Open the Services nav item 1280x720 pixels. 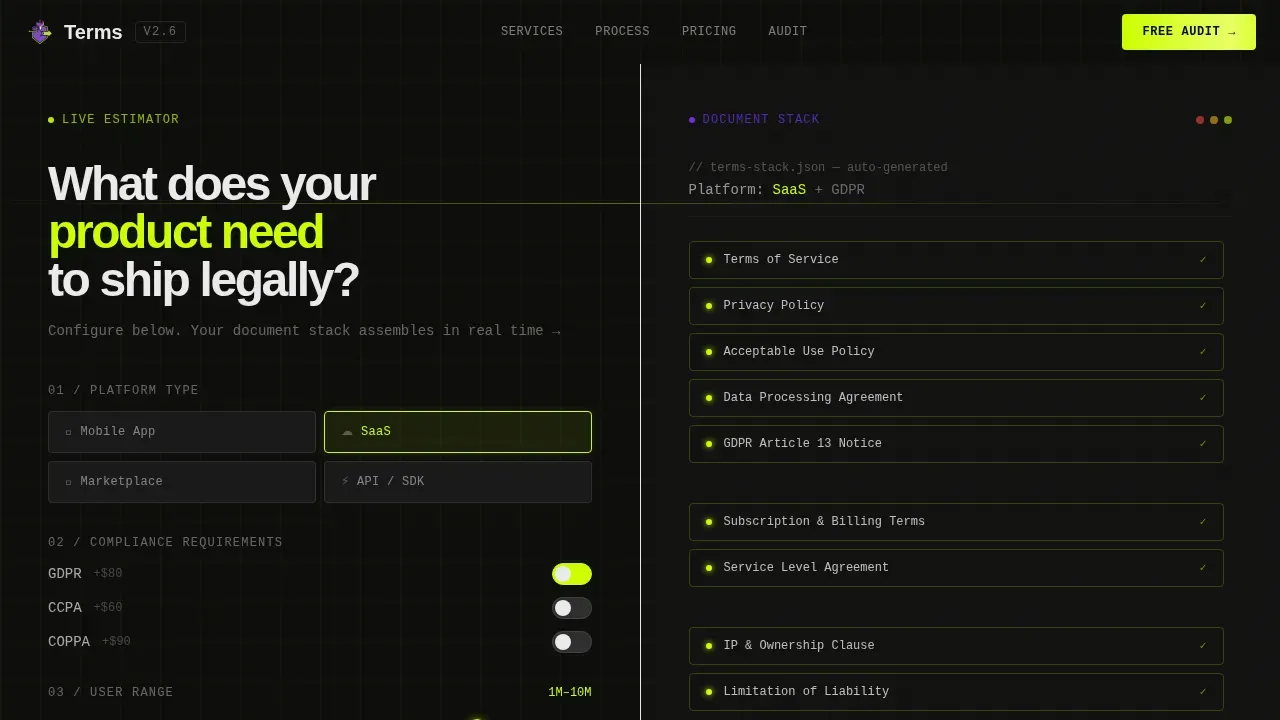(x=532, y=32)
